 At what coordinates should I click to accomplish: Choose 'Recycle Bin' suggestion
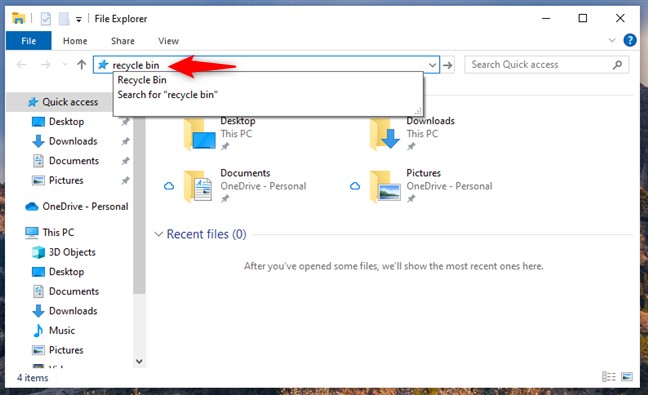[142, 80]
